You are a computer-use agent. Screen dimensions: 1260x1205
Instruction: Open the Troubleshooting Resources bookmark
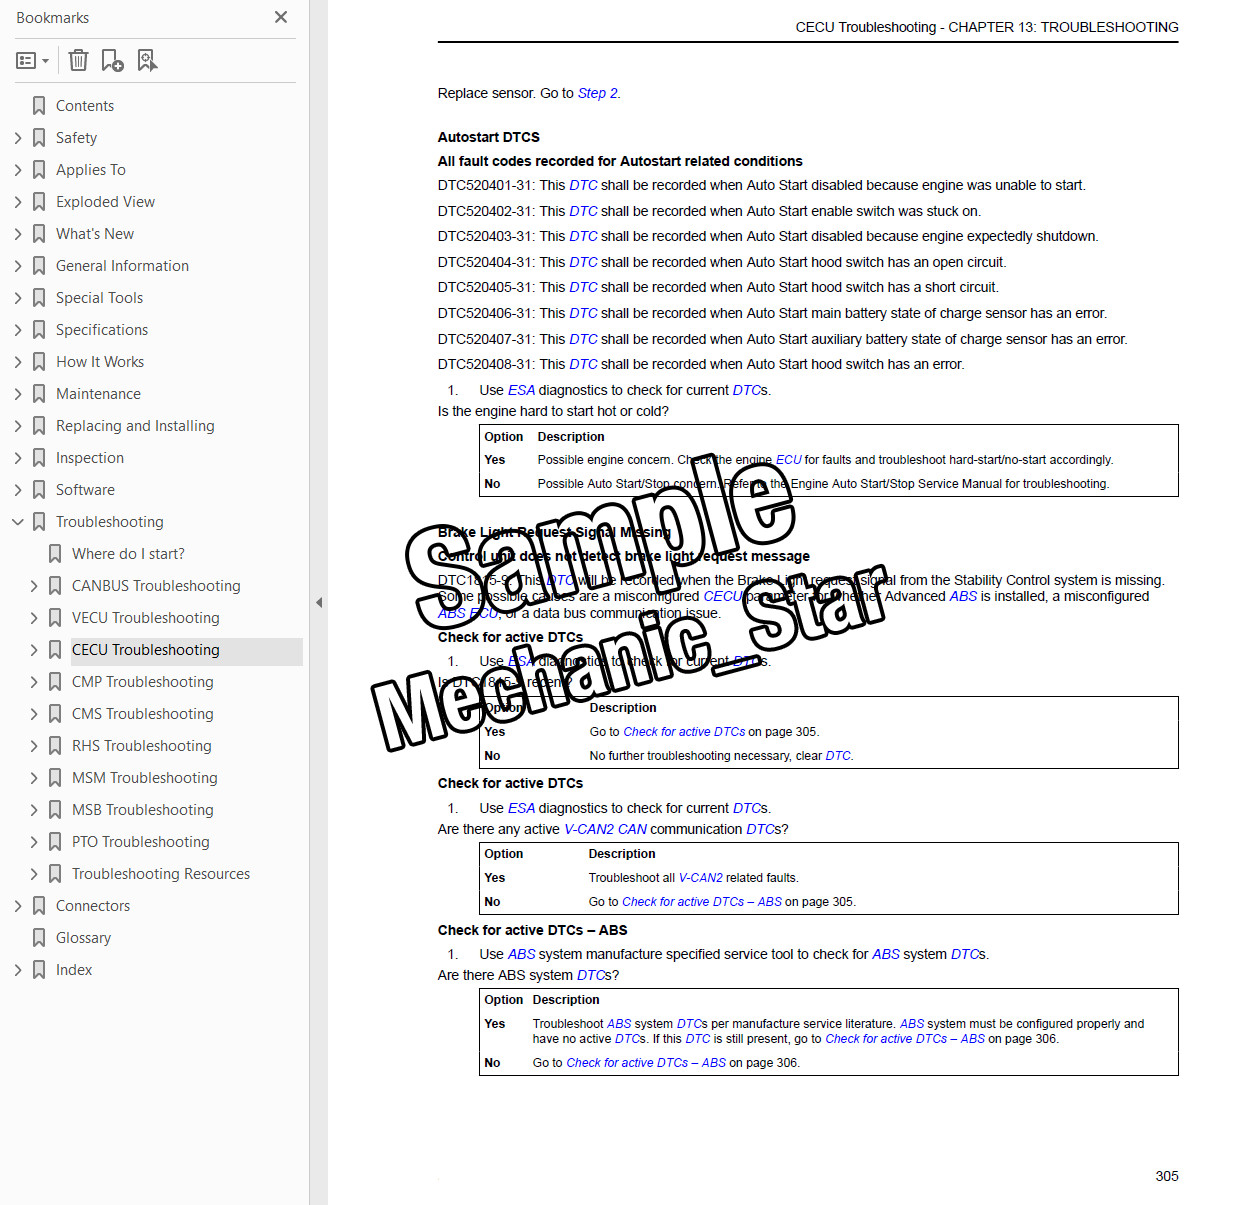[x=161, y=874]
